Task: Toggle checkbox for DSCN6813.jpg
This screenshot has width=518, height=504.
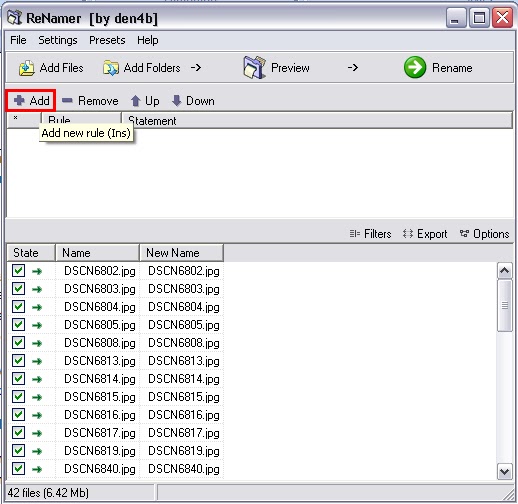Action: (18, 360)
